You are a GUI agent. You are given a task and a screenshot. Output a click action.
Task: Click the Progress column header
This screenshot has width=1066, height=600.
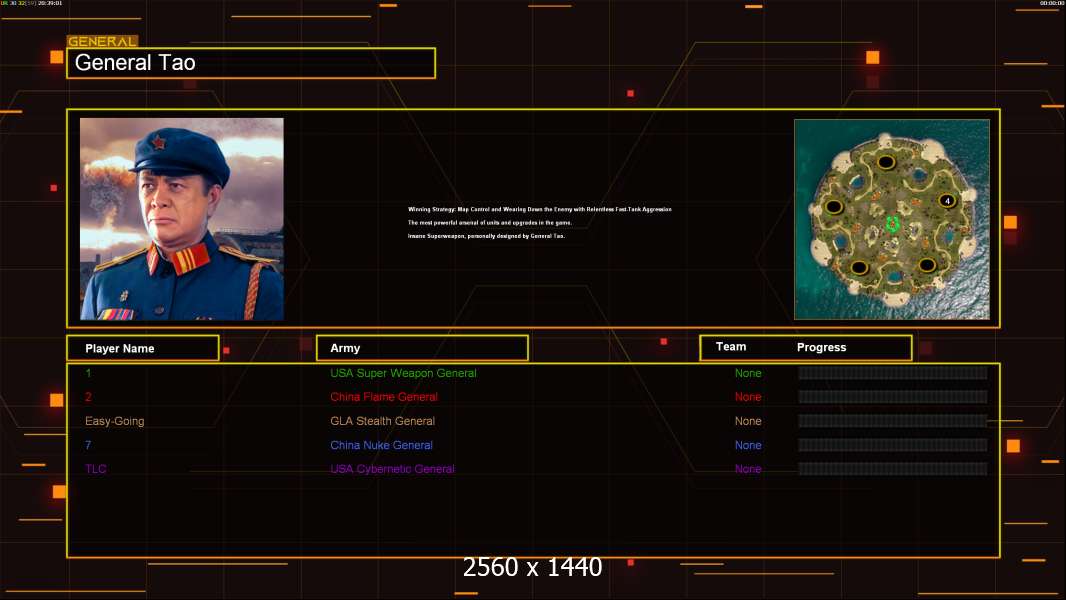pyautogui.click(x=821, y=347)
